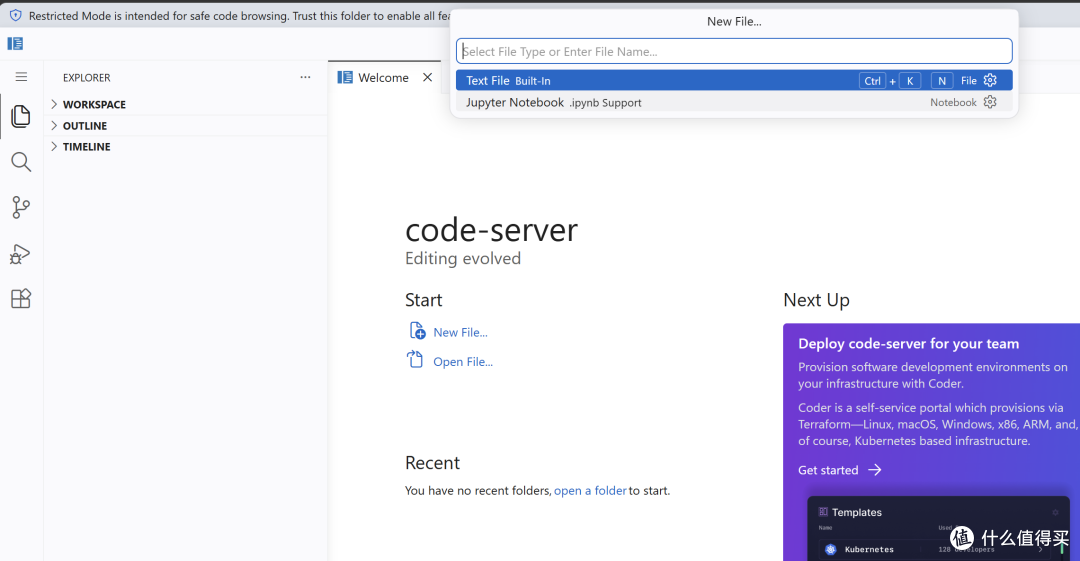Open the Search view icon
The height and width of the screenshot is (561, 1080).
coord(21,162)
